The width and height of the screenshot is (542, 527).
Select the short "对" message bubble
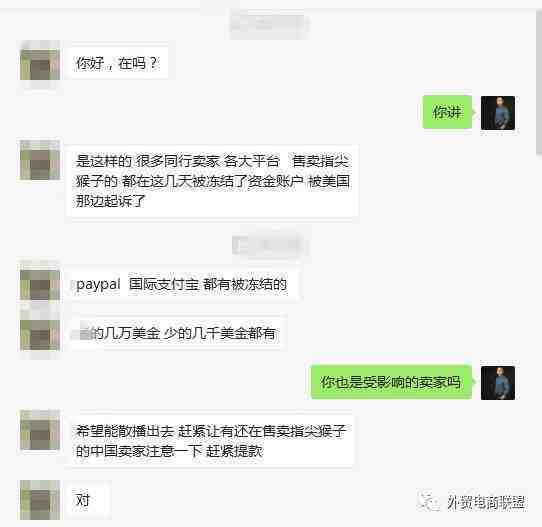pyautogui.click(x=87, y=500)
